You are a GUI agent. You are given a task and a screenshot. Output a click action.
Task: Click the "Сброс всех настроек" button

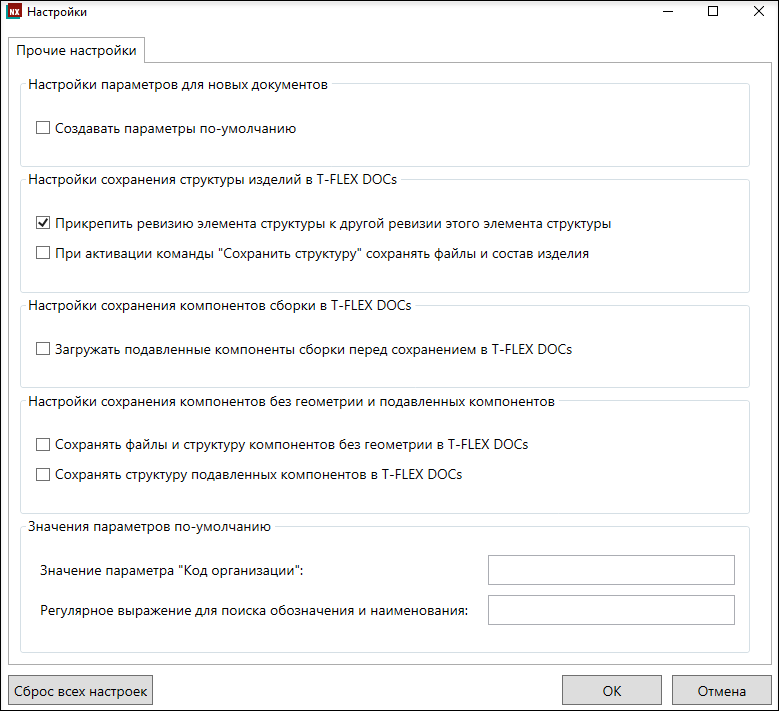tap(80, 690)
